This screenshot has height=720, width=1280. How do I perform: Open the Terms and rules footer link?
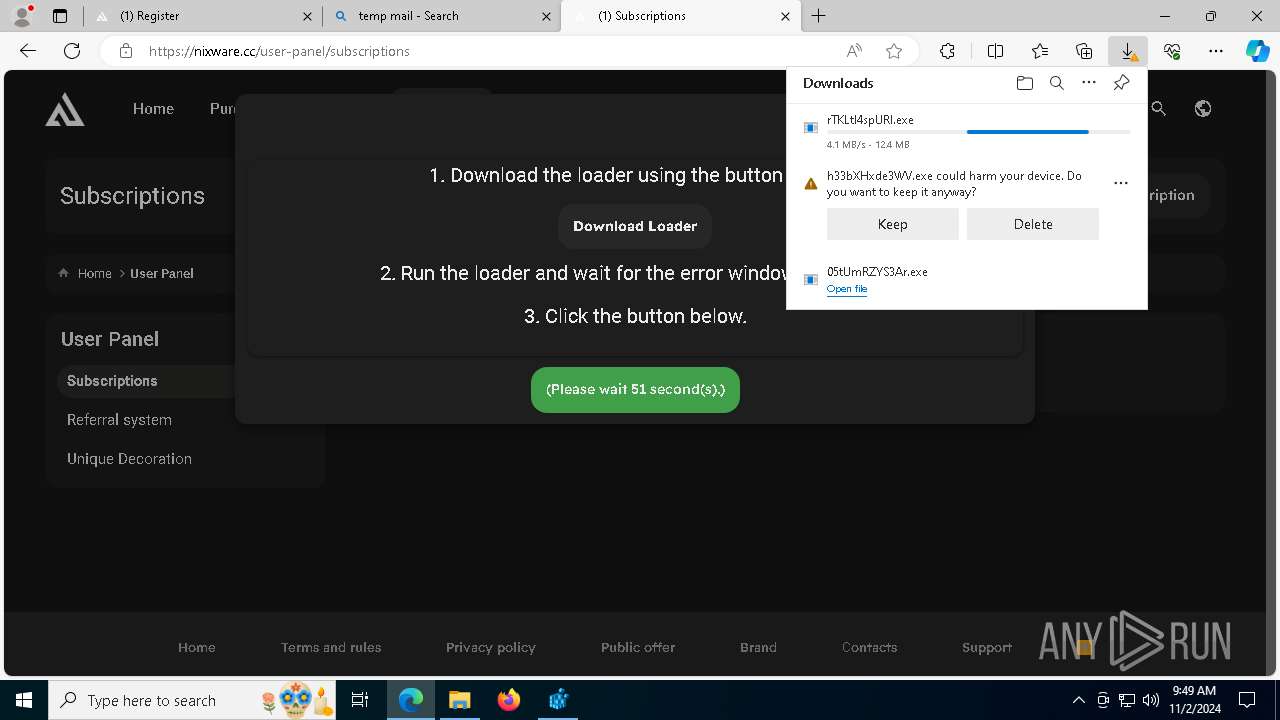(x=331, y=647)
